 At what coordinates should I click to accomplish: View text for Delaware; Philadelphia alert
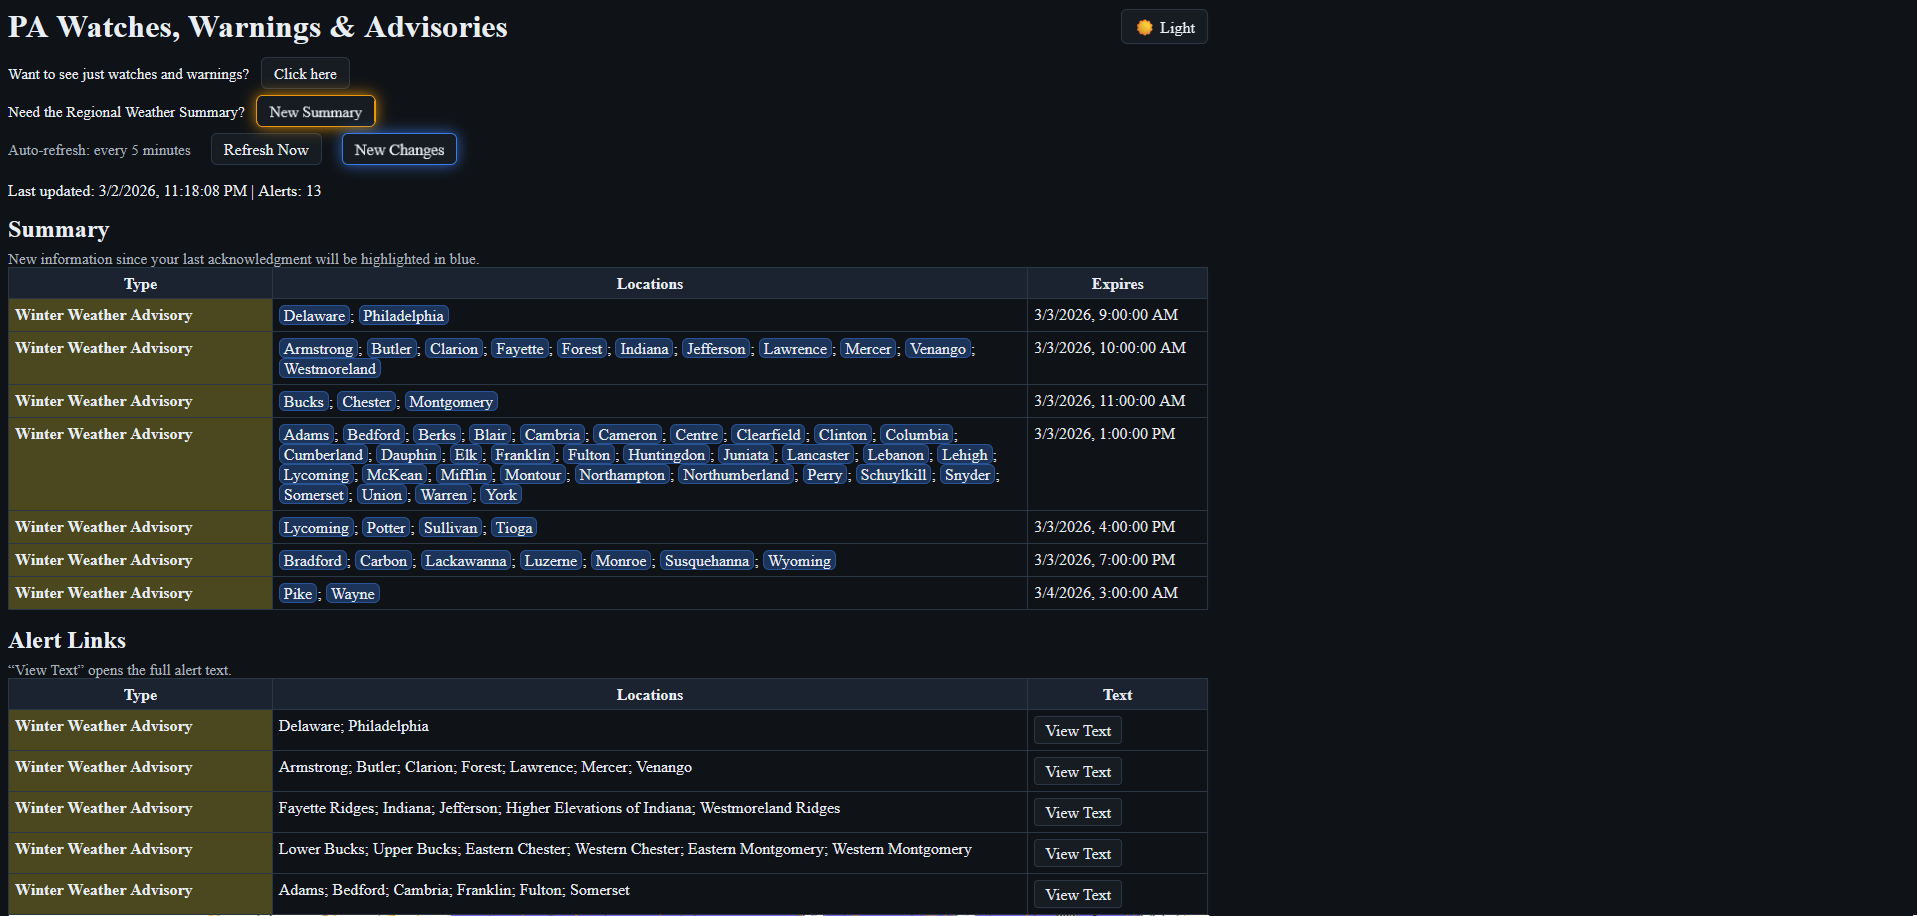tap(1077, 731)
